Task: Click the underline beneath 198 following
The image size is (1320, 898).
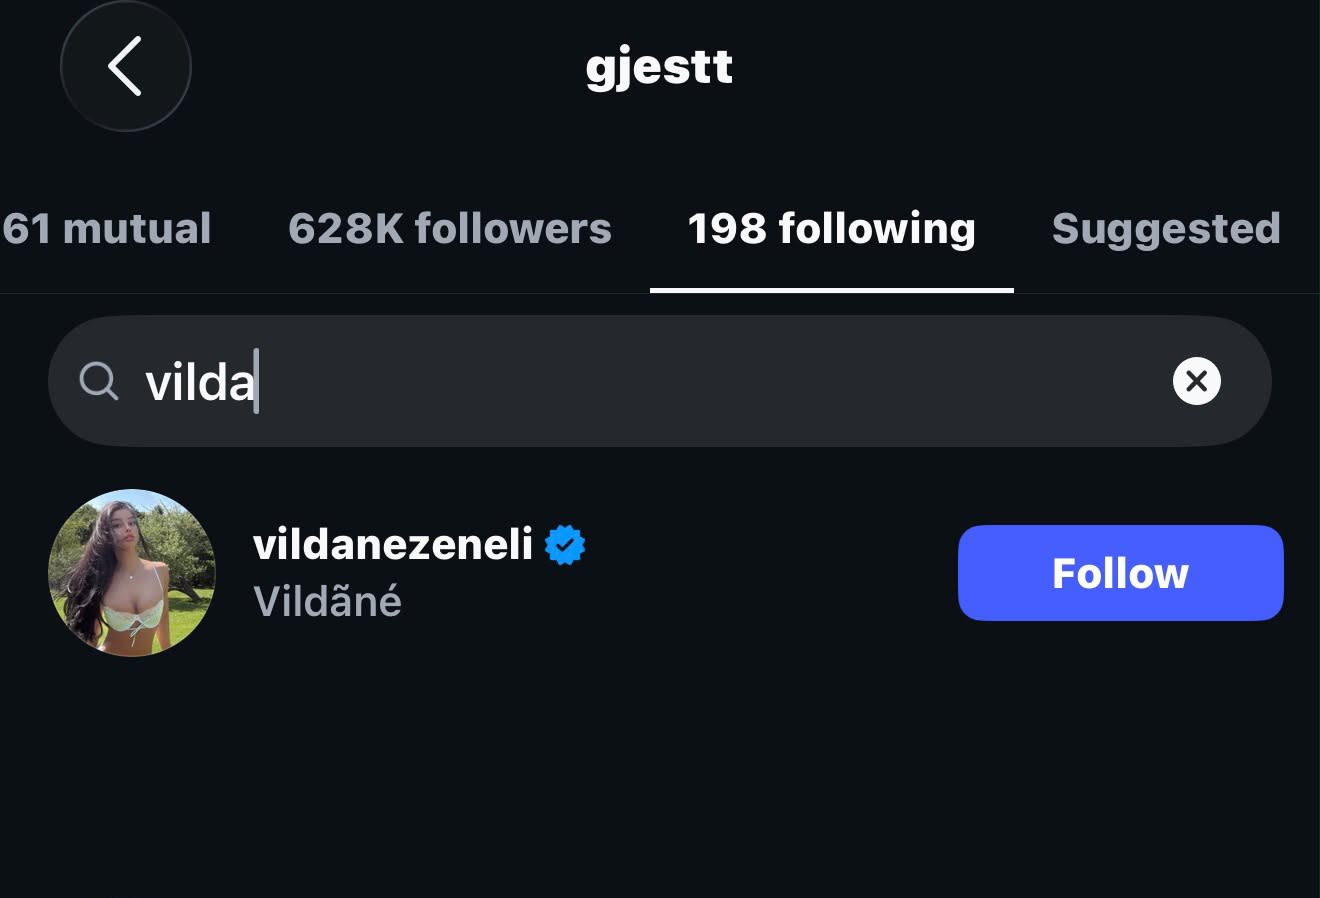Action: coord(831,290)
